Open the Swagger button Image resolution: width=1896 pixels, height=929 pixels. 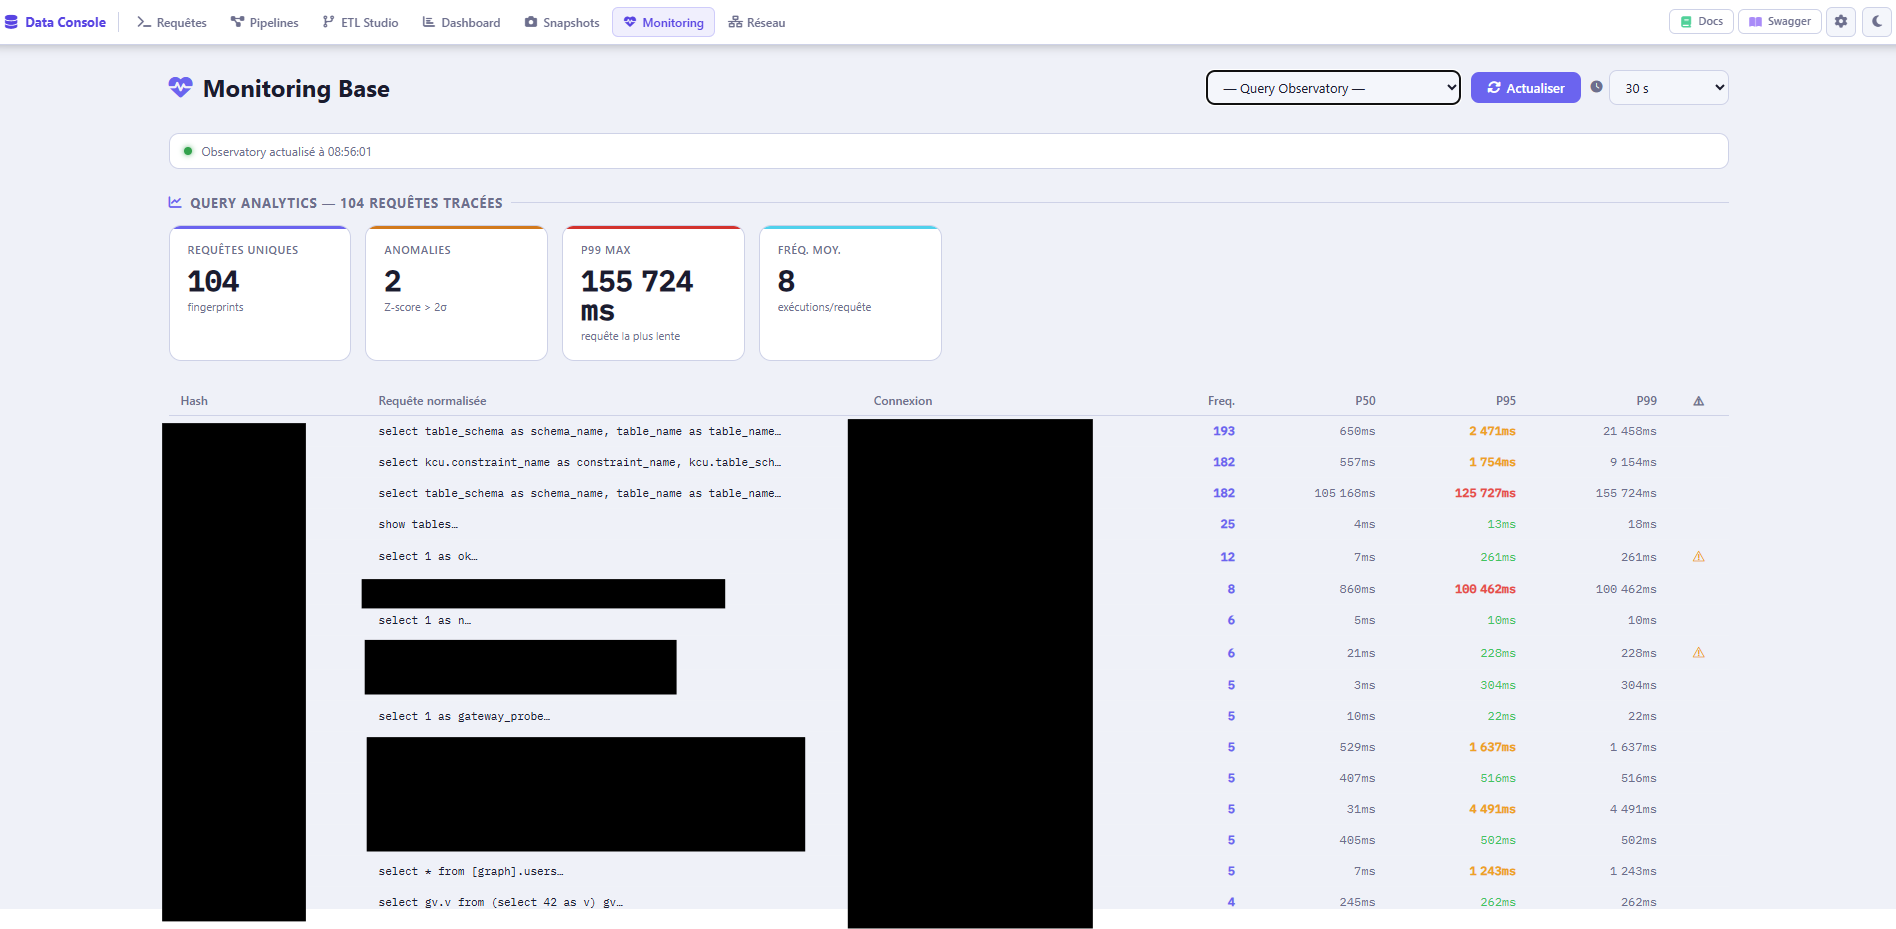pyautogui.click(x=1780, y=22)
